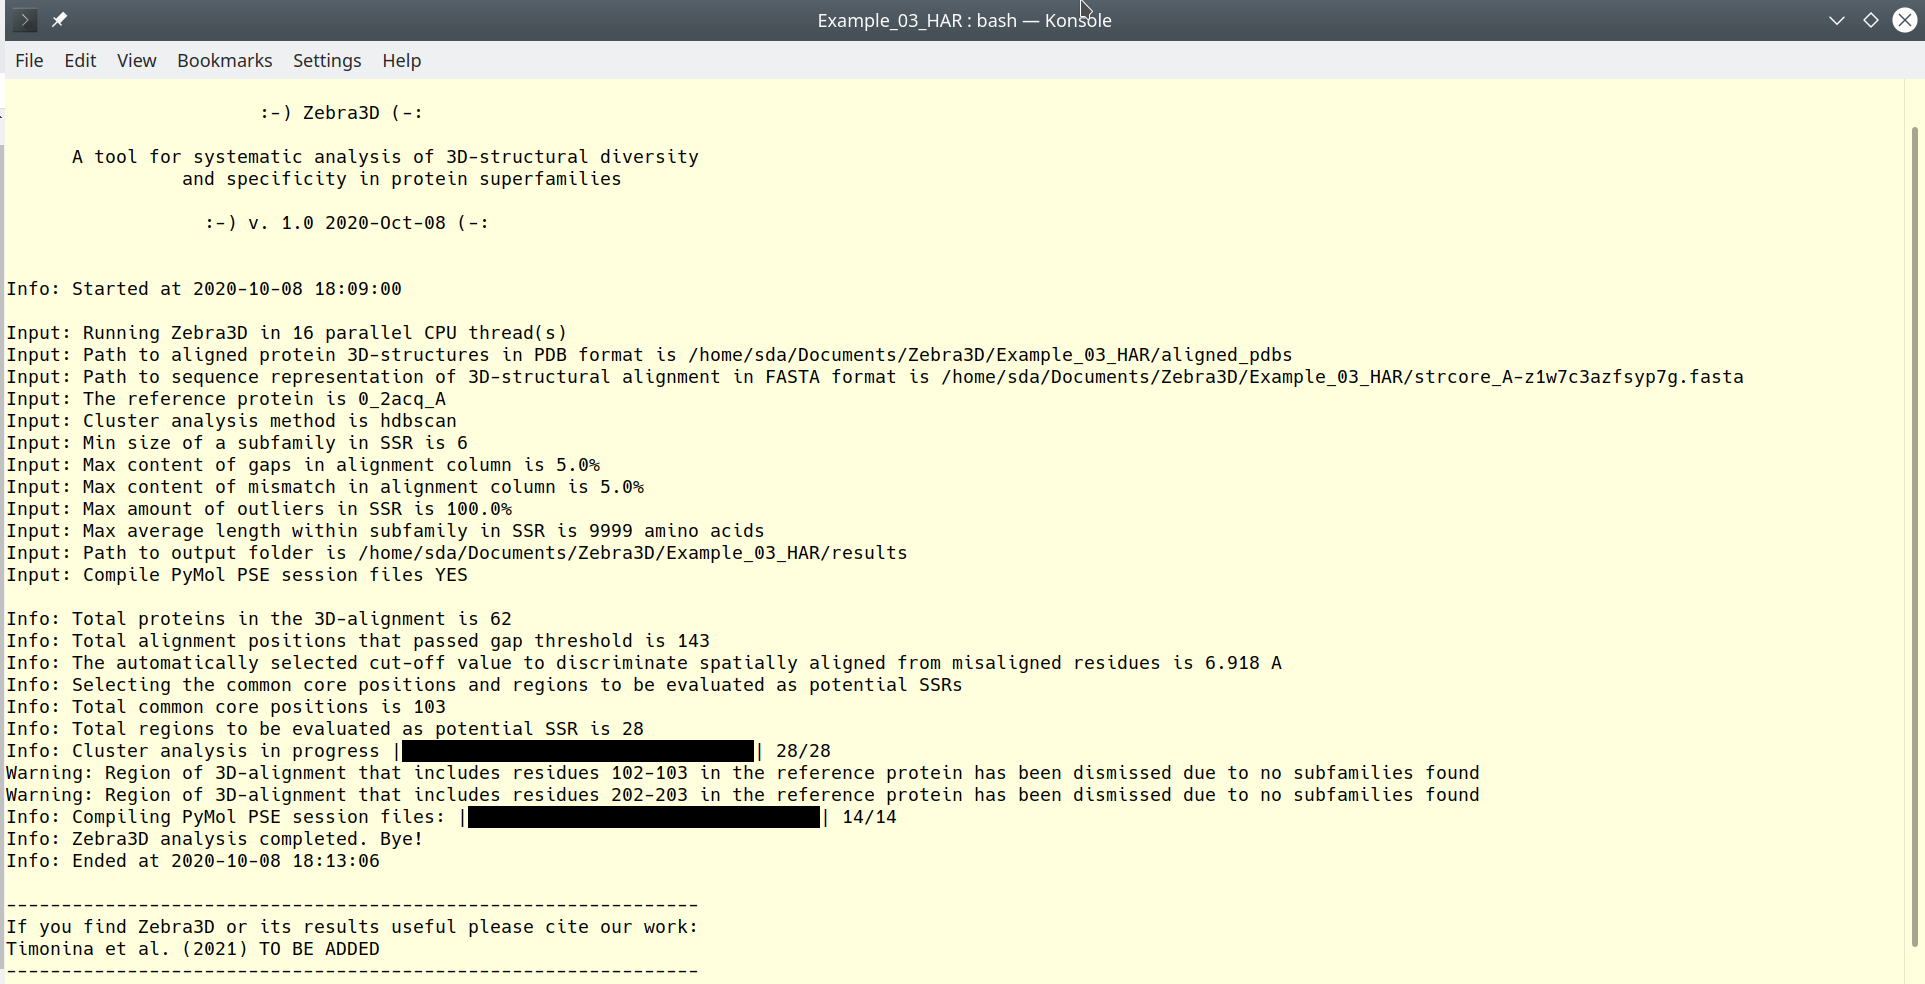Click the 'Cluster analysis in progress' progress bar

[578, 751]
